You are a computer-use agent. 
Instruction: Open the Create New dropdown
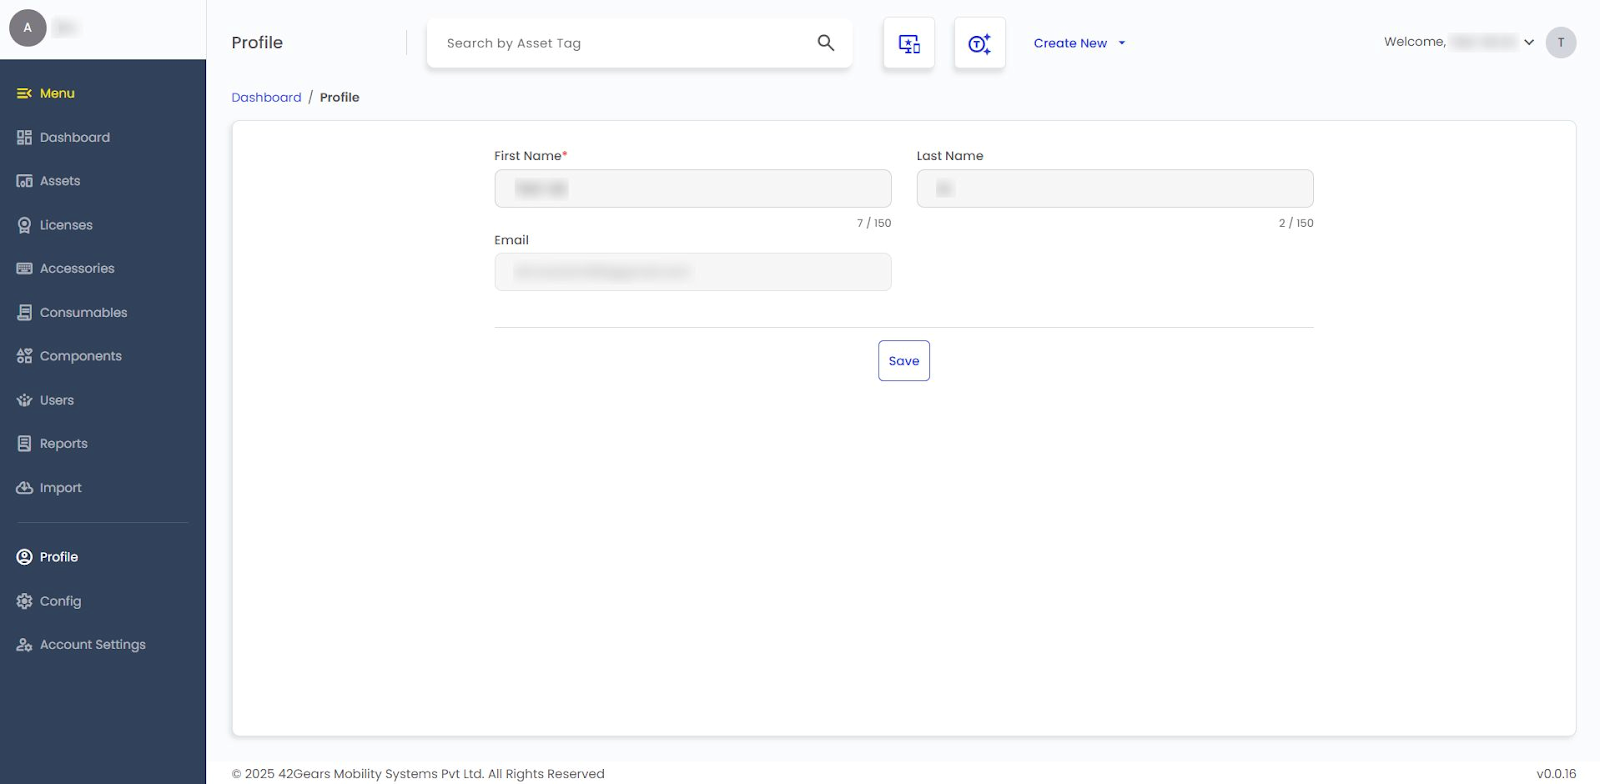[1079, 43]
